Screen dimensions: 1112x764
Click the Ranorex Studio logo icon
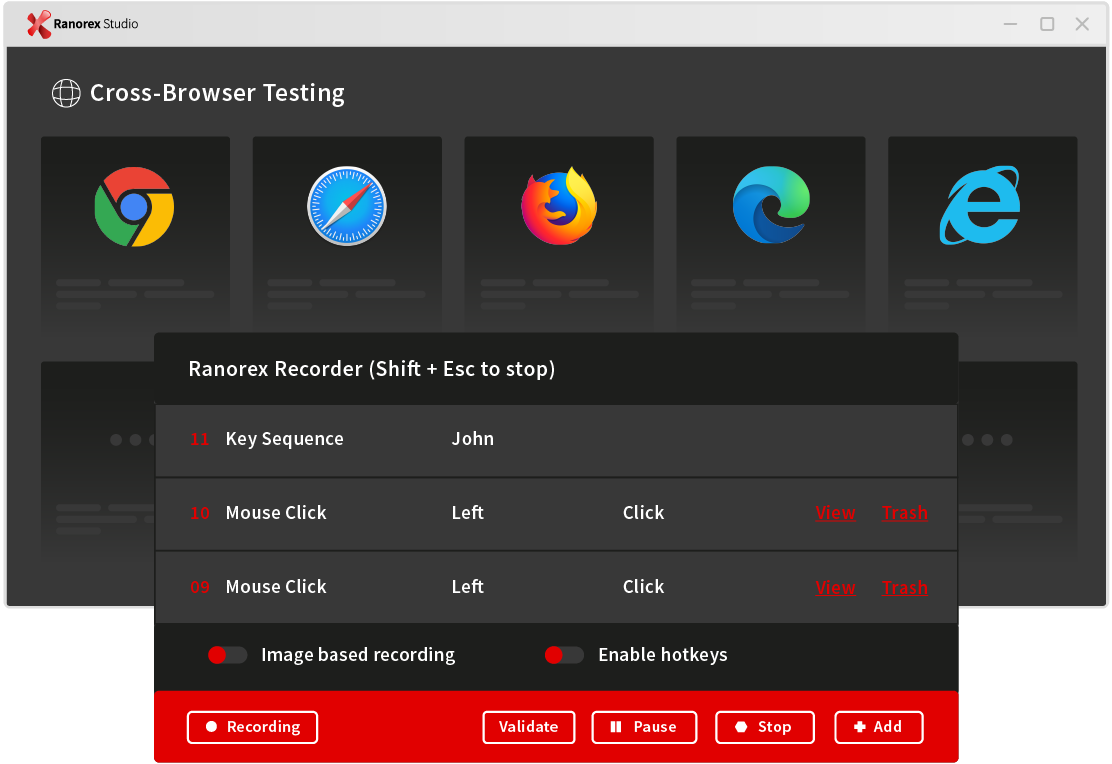(39, 24)
